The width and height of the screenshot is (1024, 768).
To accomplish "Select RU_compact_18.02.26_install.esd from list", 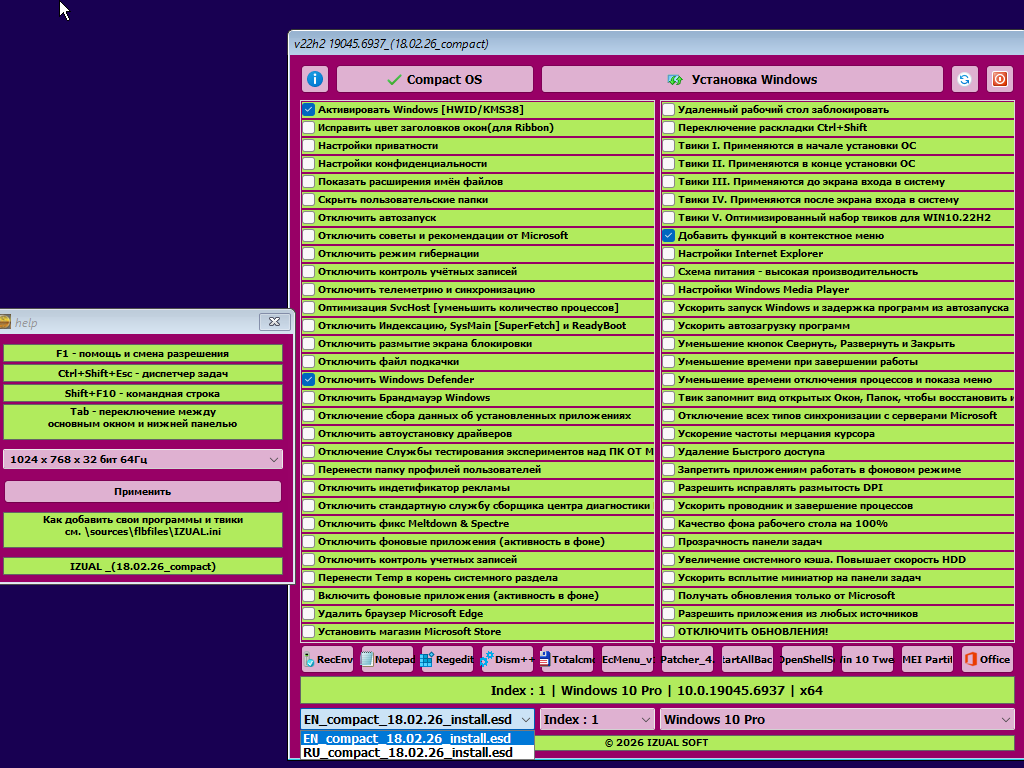I will click(x=407, y=753).
